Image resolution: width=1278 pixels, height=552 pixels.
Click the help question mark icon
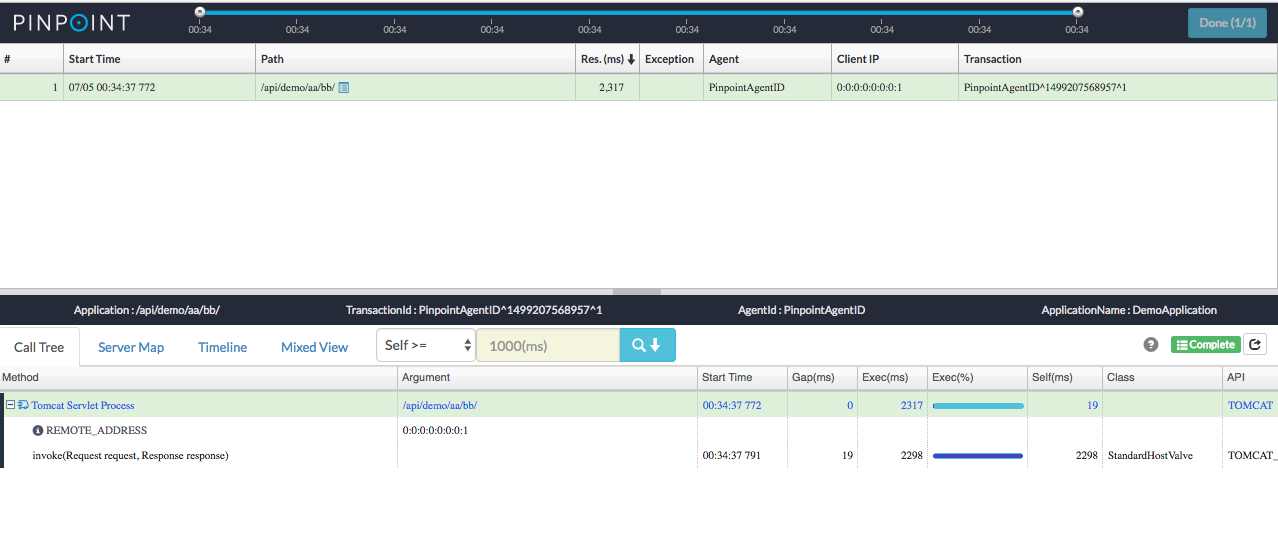pos(1151,344)
